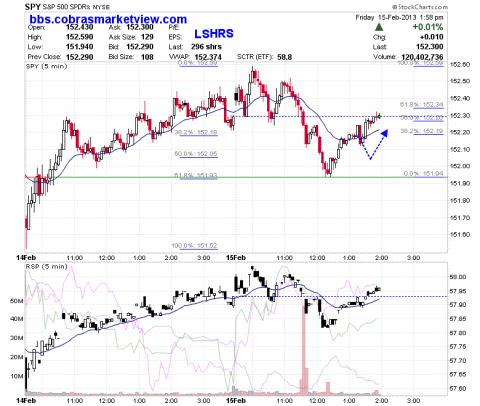This screenshot has width=480, height=406.
Task: Open the bbs.cobrasmarketview.com link text
Action: click(x=108, y=19)
